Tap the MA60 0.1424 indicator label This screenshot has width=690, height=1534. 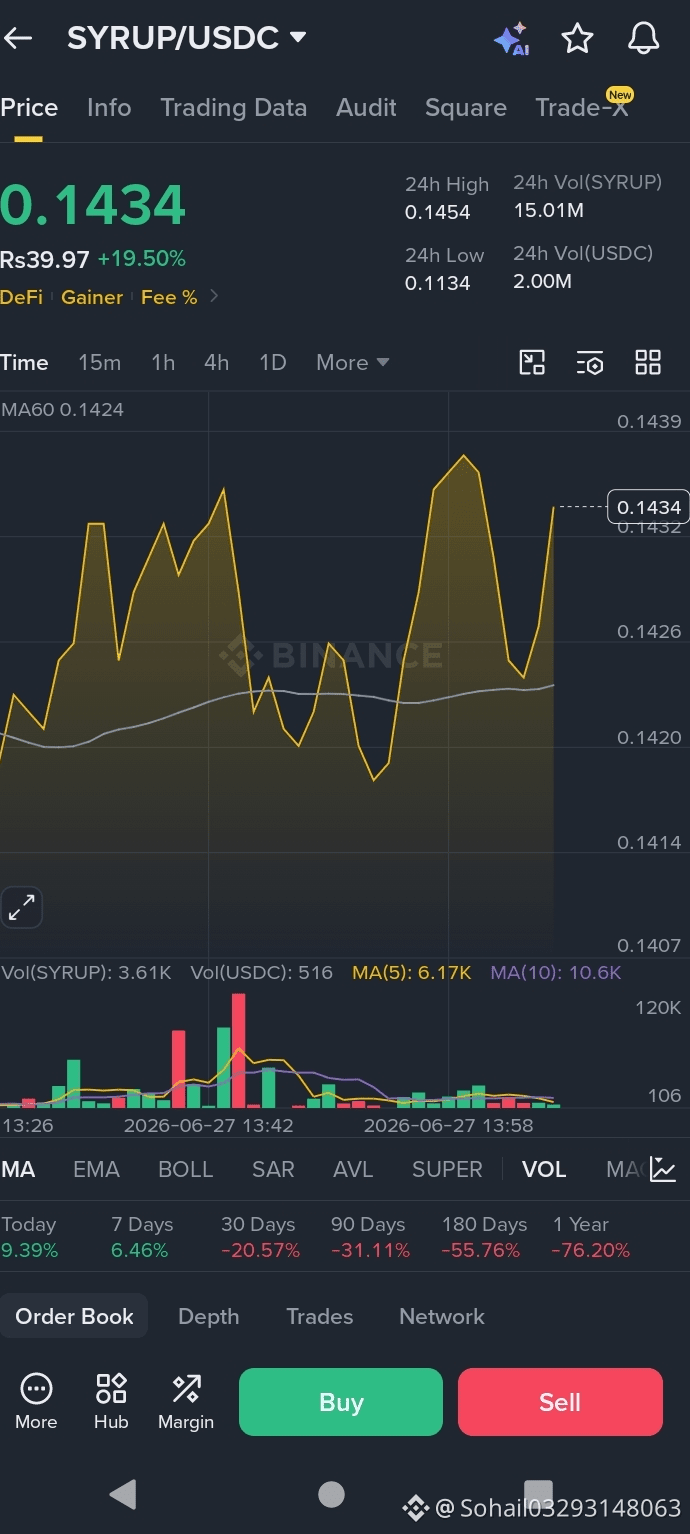click(62, 409)
